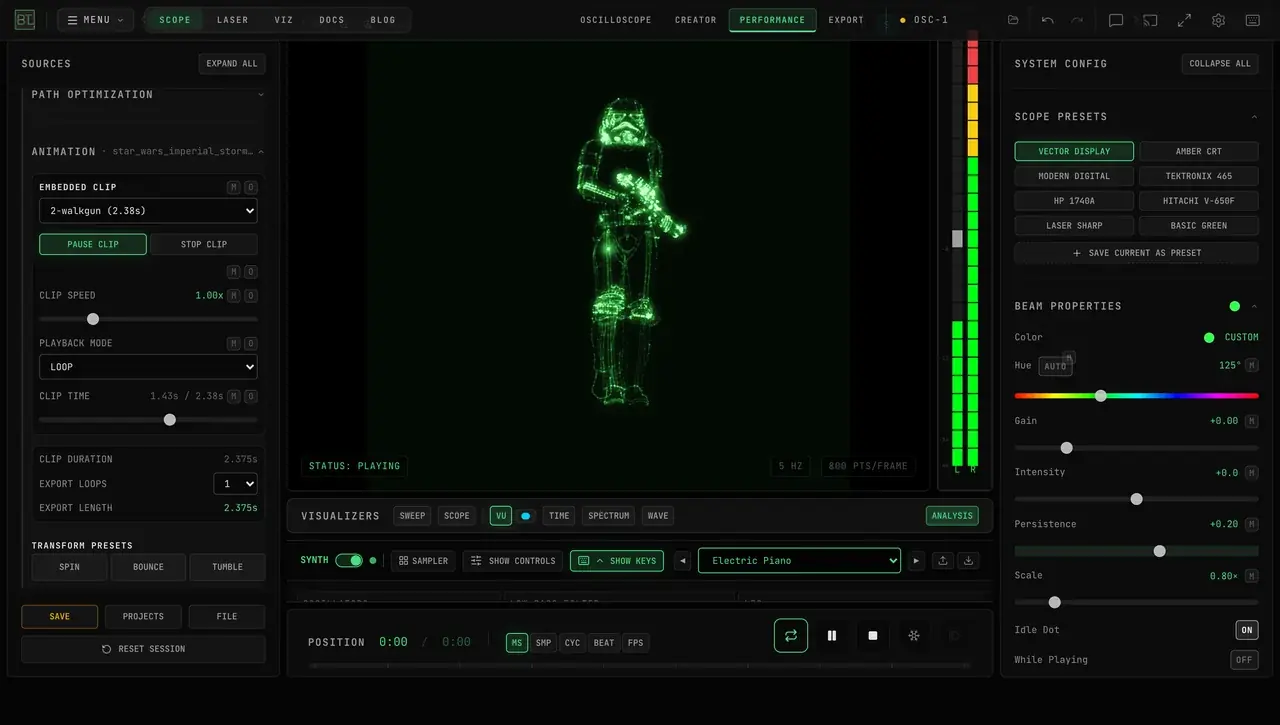Open the Blog tab
The height and width of the screenshot is (725, 1280).
383,20
